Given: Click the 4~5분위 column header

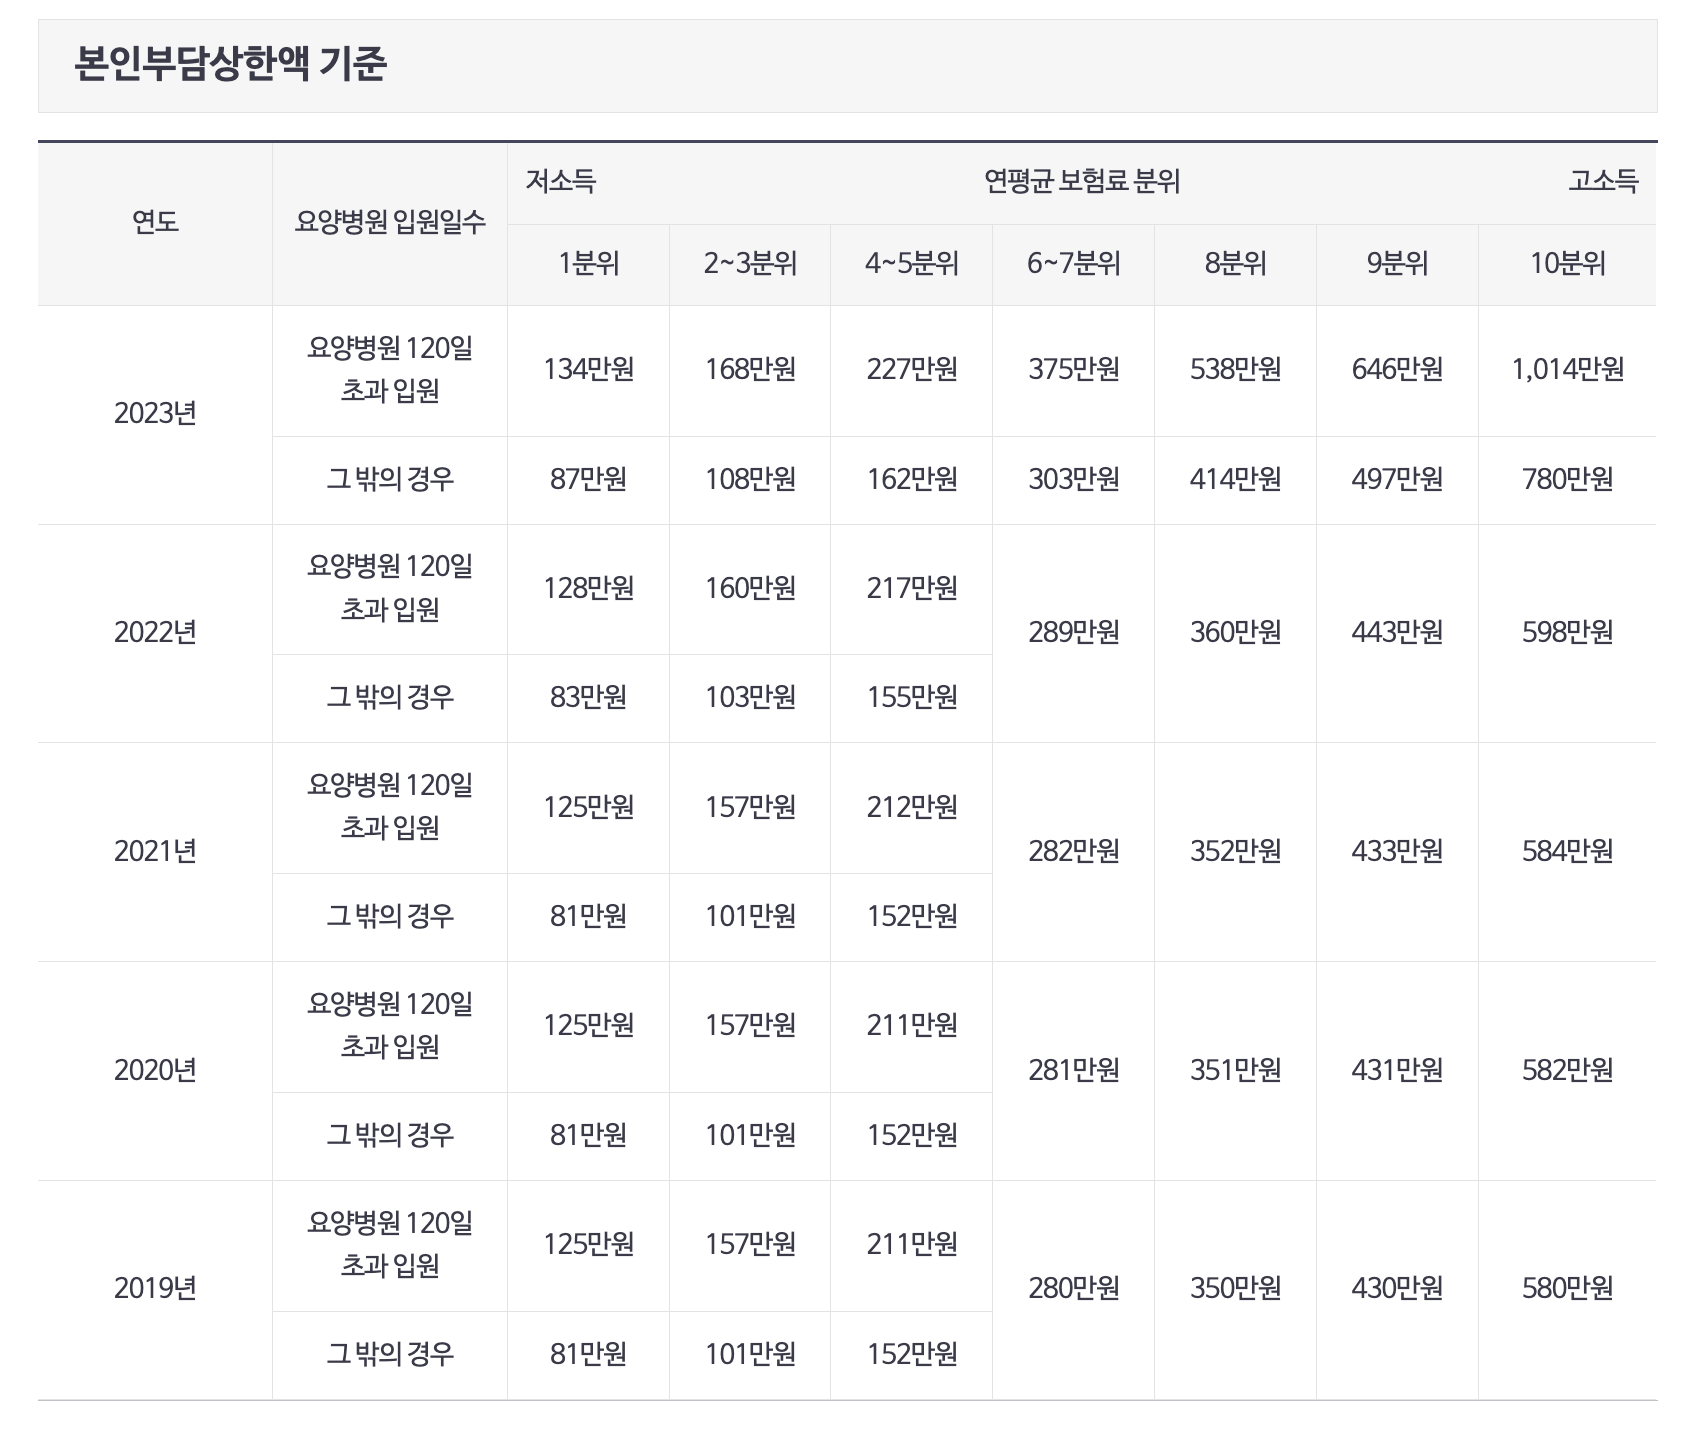Looking at the screenshot, I should [x=910, y=263].
